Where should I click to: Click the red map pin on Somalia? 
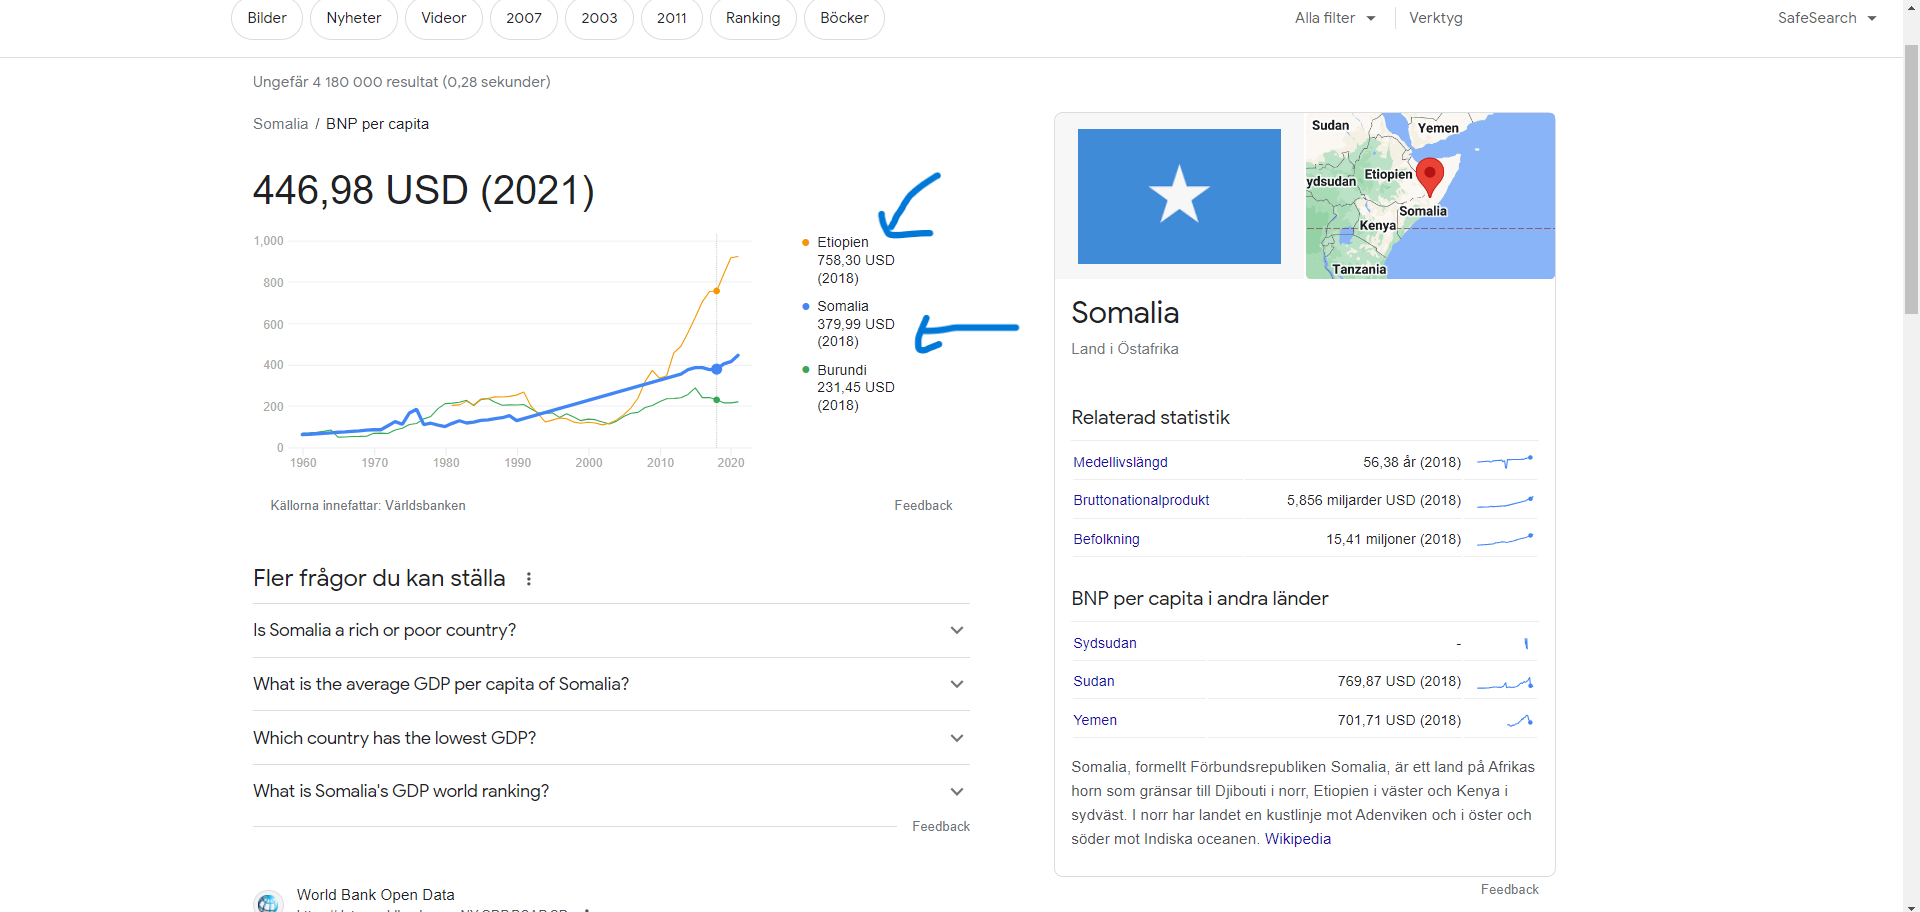tap(1430, 176)
